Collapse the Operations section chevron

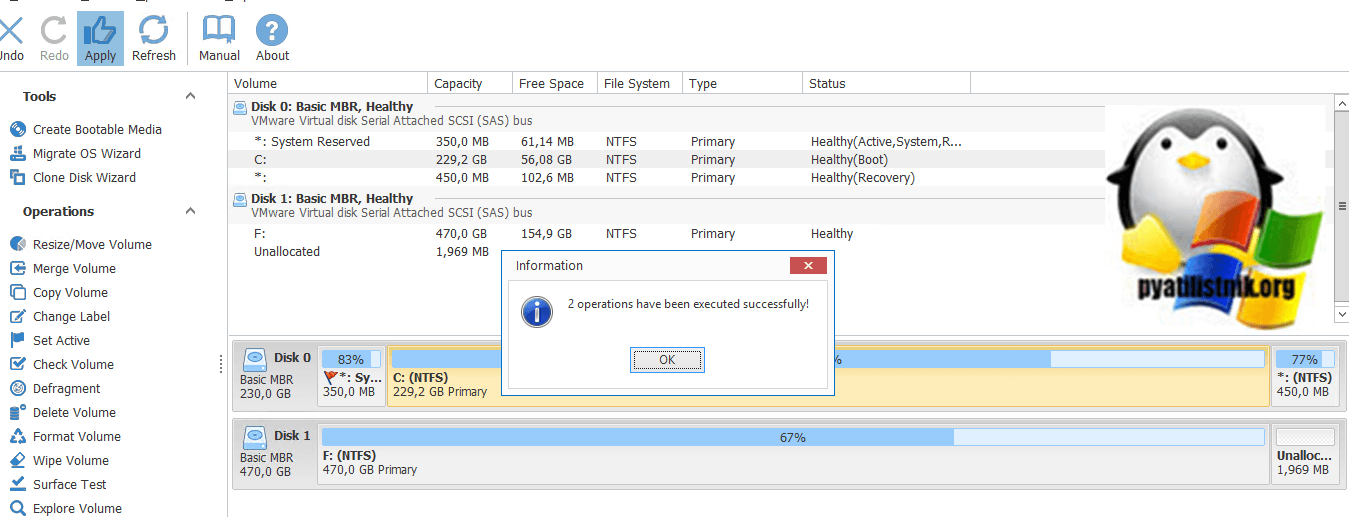(x=190, y=211)
